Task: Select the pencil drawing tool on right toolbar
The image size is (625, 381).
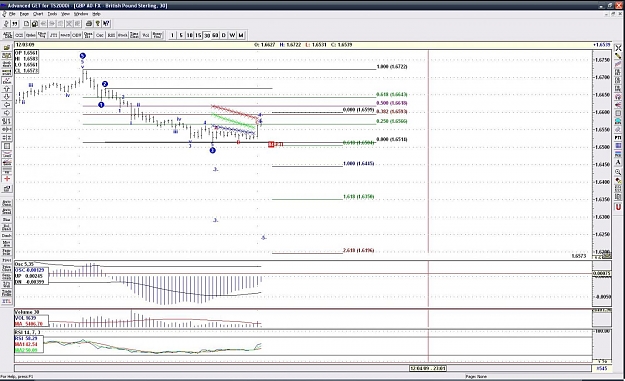Action: click(x=618, y=56)
